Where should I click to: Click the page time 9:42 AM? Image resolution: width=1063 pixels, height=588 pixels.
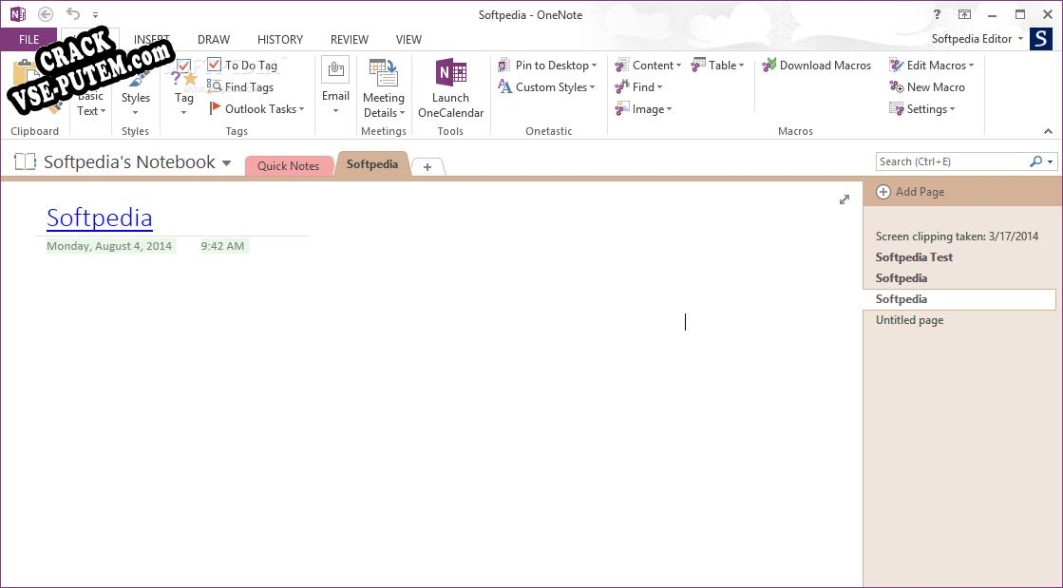pos(222,246)
